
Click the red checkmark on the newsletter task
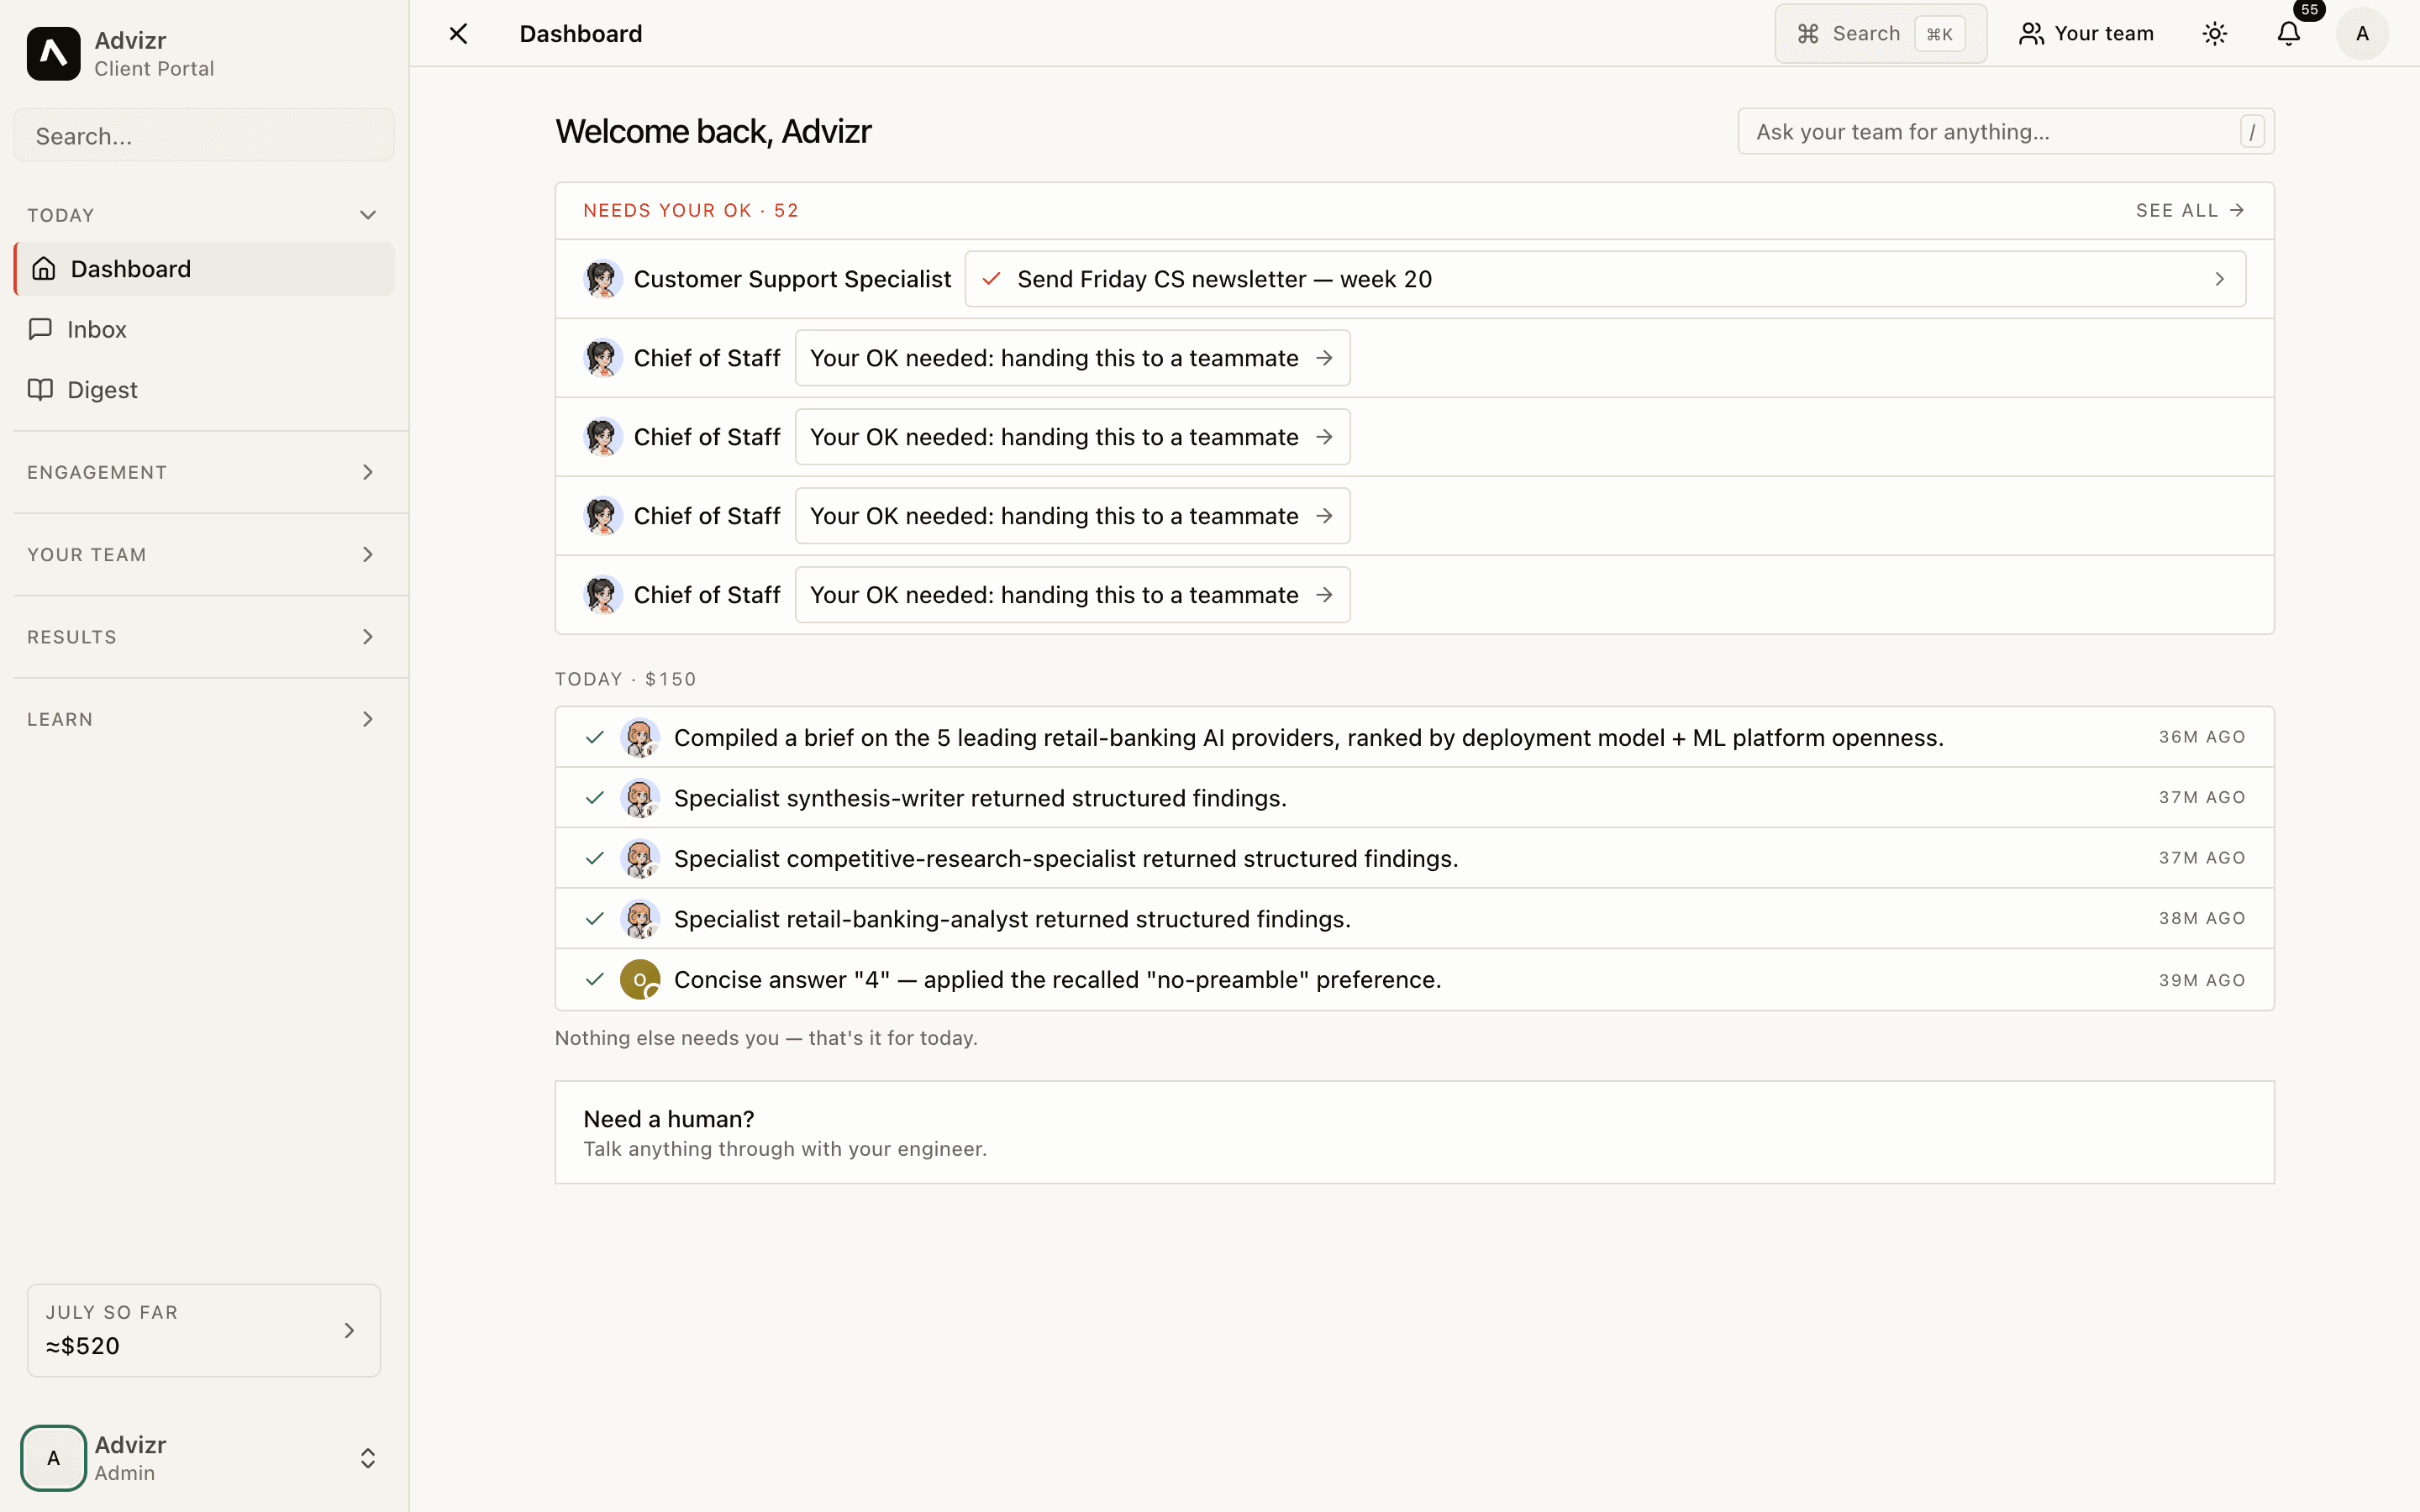coord(991,279)
